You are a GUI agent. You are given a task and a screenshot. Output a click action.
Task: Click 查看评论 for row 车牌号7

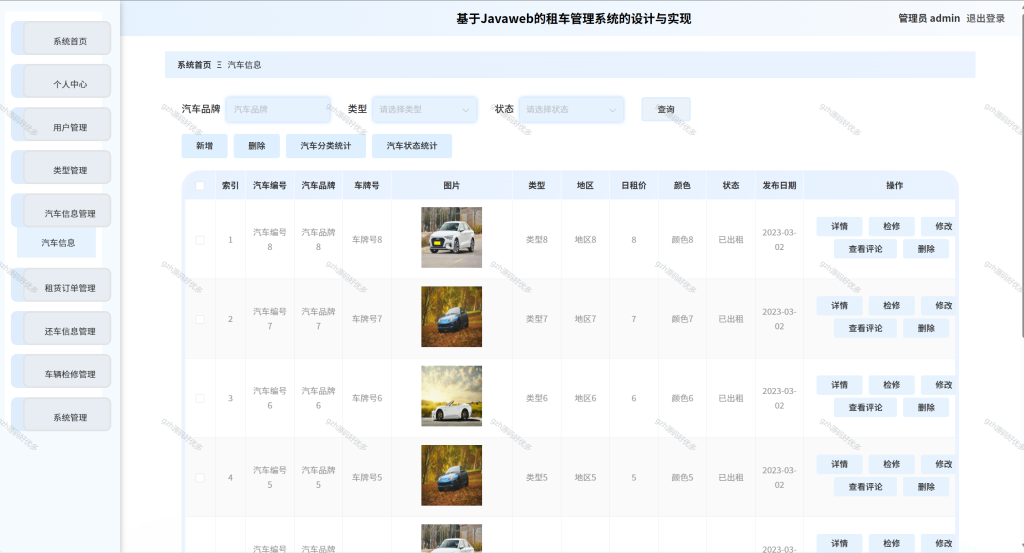coord(865,328)
